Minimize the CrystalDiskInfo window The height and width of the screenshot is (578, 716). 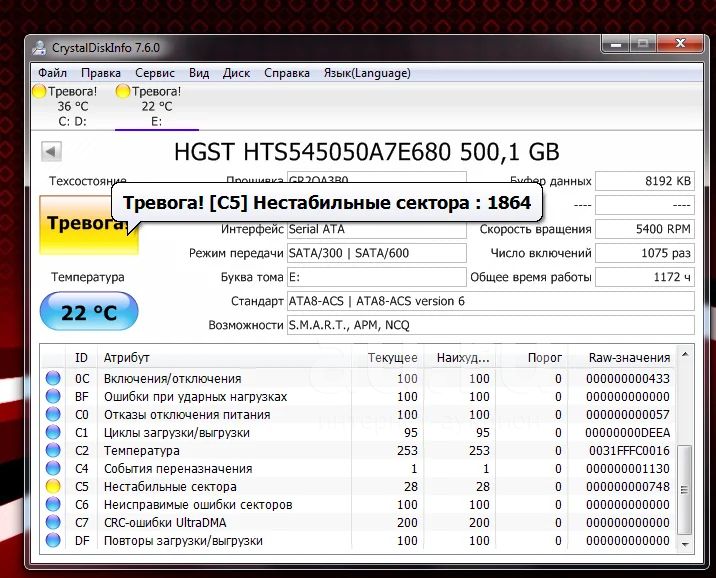(x=616, y=44)
